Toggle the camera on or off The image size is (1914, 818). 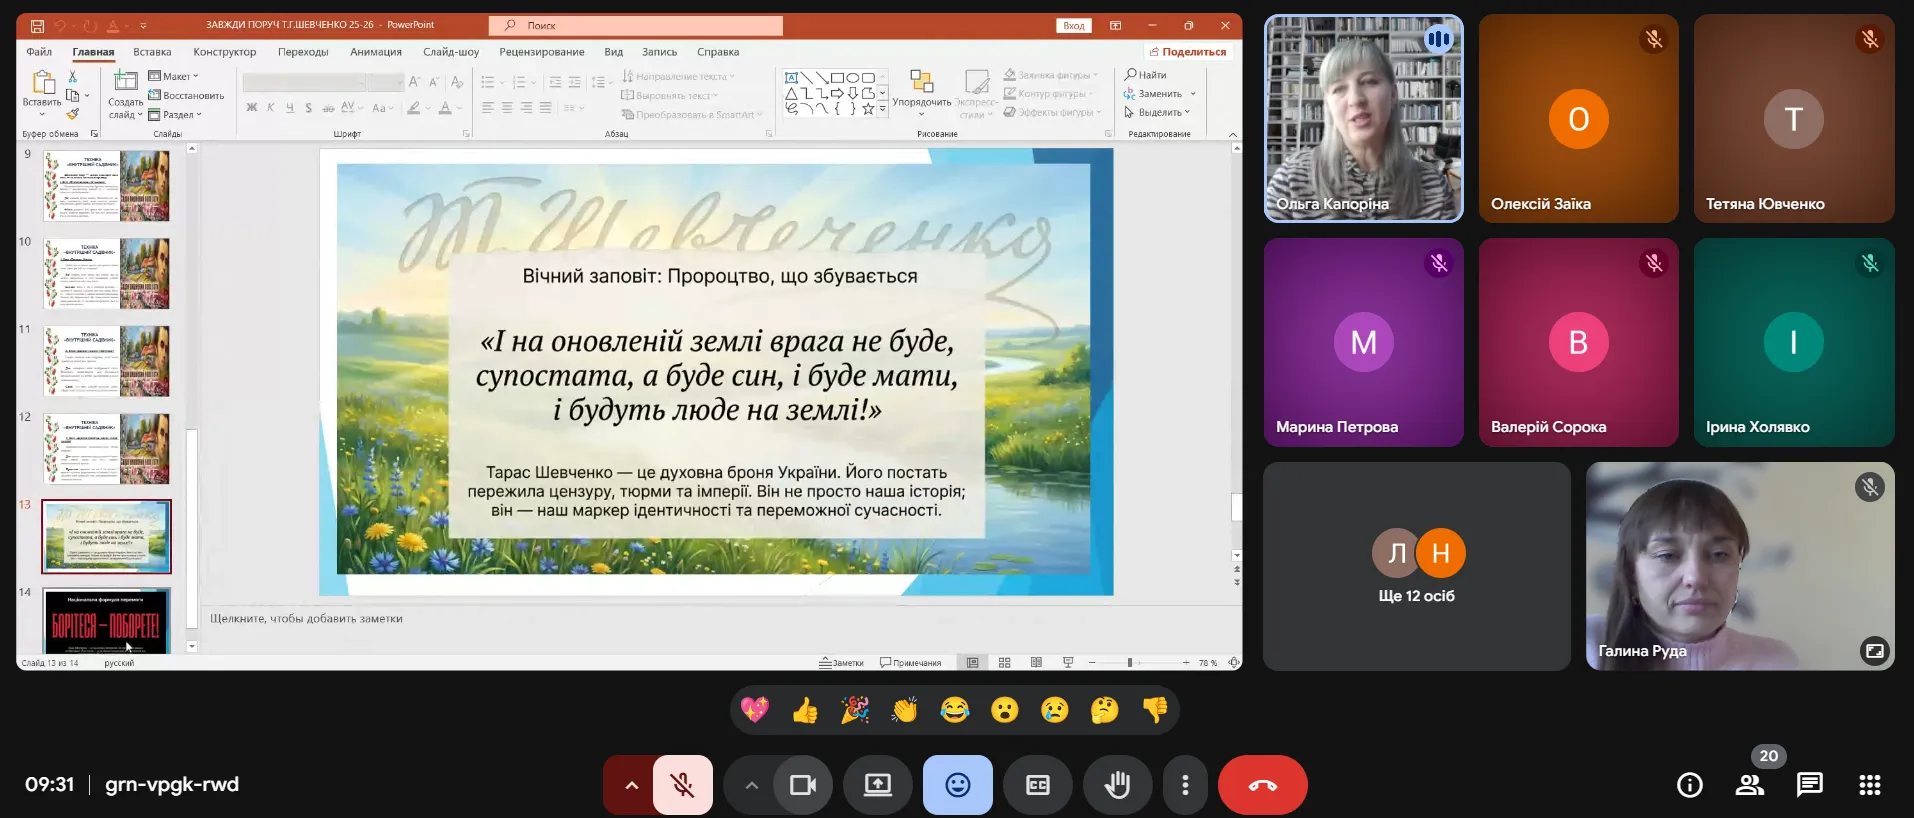(803, 785)
